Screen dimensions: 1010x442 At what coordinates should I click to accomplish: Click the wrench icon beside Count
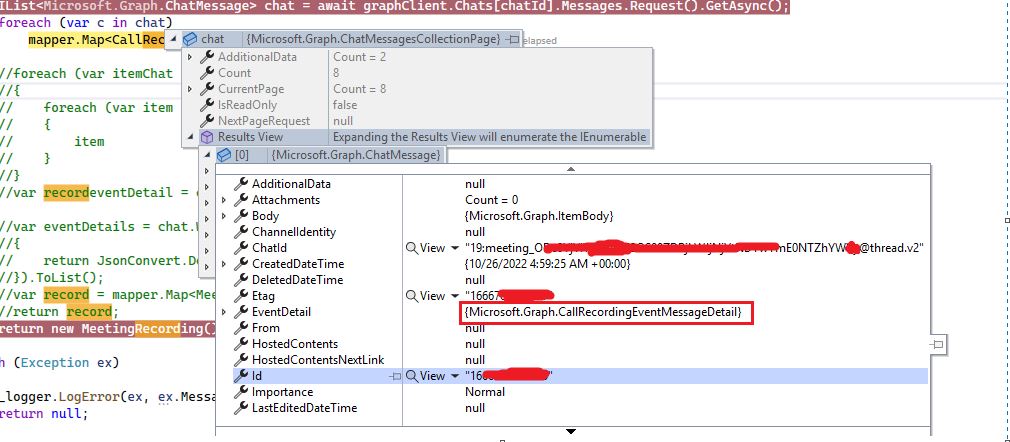(x=207, y=73)
